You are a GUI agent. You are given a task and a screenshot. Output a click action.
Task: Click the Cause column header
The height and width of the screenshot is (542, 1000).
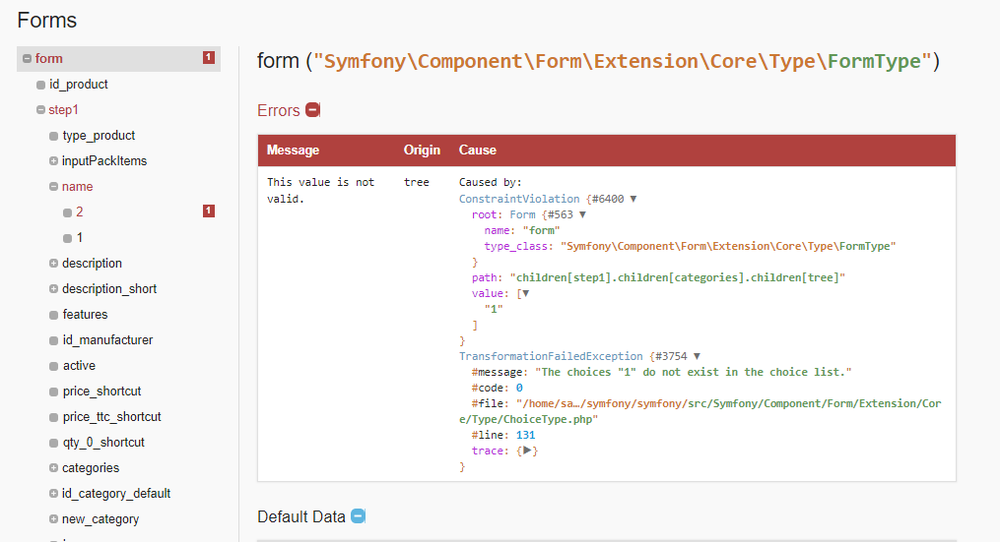click(477, 150)
